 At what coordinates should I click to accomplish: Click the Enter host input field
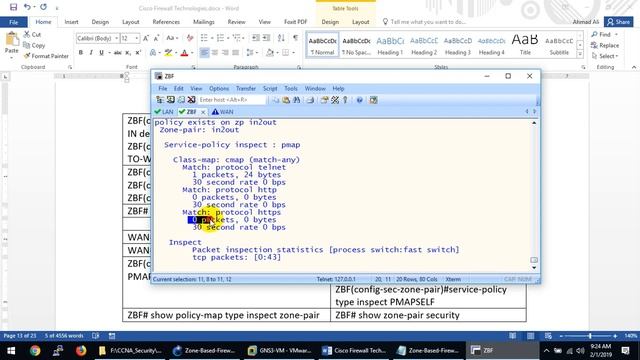[x=231, y=100]
